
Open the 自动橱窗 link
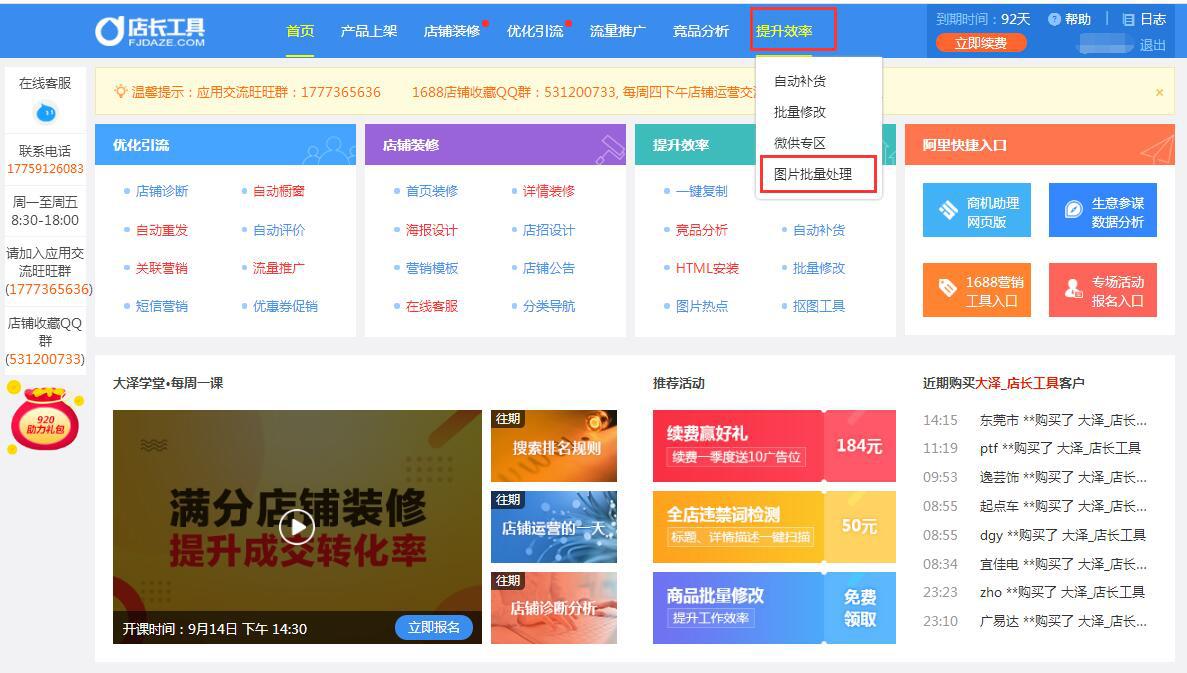click(279, 191)
